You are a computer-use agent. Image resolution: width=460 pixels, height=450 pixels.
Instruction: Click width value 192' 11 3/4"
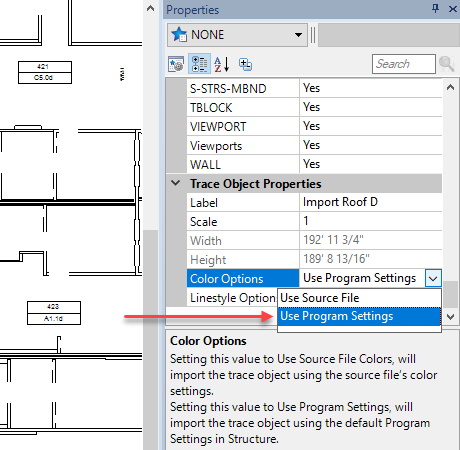(x=333, y=240)
